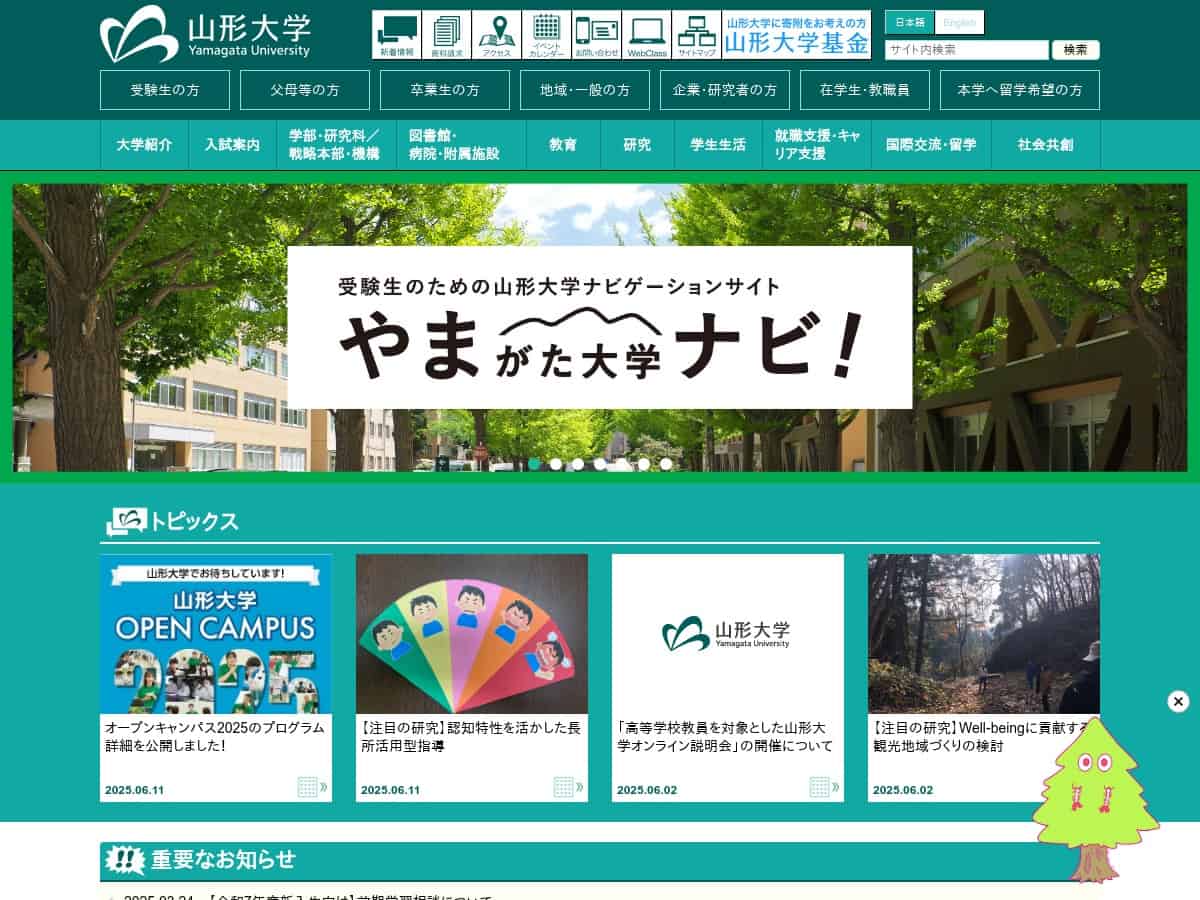This screenshot has width=1200, height=900.
Task: Open 高等学校教員を対象とした説明会 article link
Action: click(x=725, y=737)
